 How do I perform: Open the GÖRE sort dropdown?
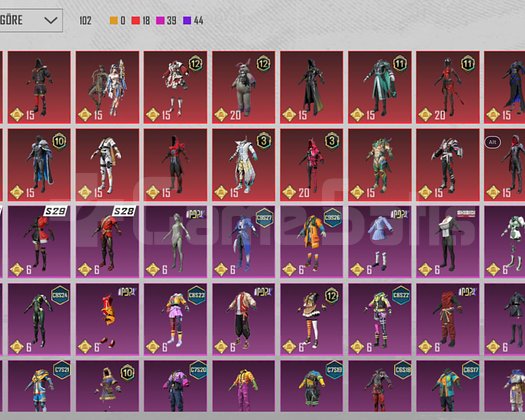[x=30, y=20]
